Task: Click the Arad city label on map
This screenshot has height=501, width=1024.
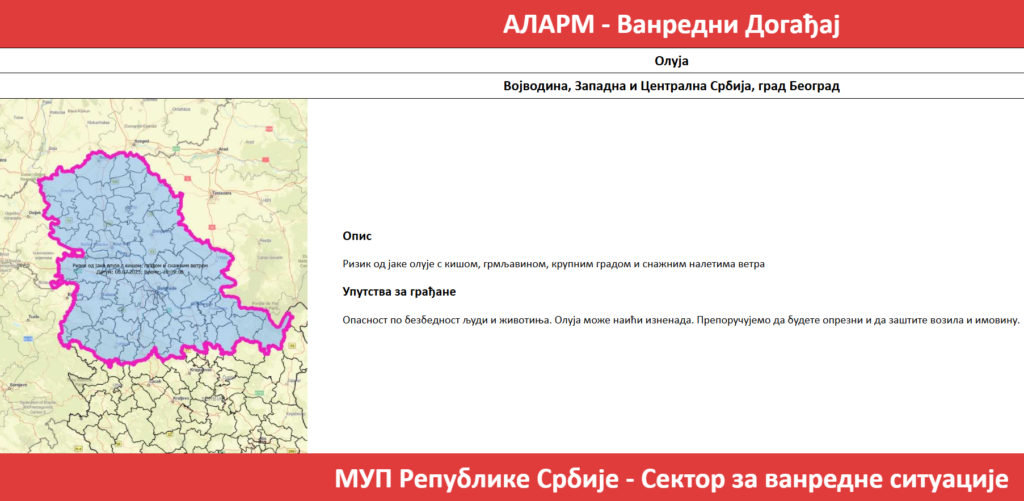Action: coord(225,147)
